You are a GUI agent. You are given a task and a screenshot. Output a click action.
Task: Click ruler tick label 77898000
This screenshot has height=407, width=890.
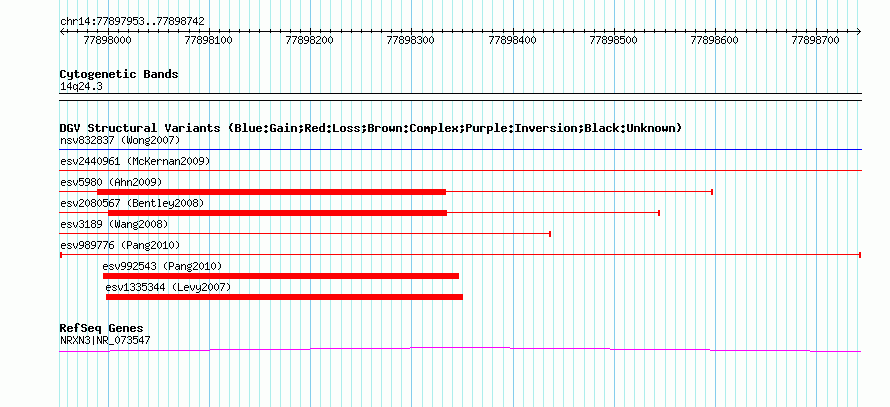click(107, 40)
